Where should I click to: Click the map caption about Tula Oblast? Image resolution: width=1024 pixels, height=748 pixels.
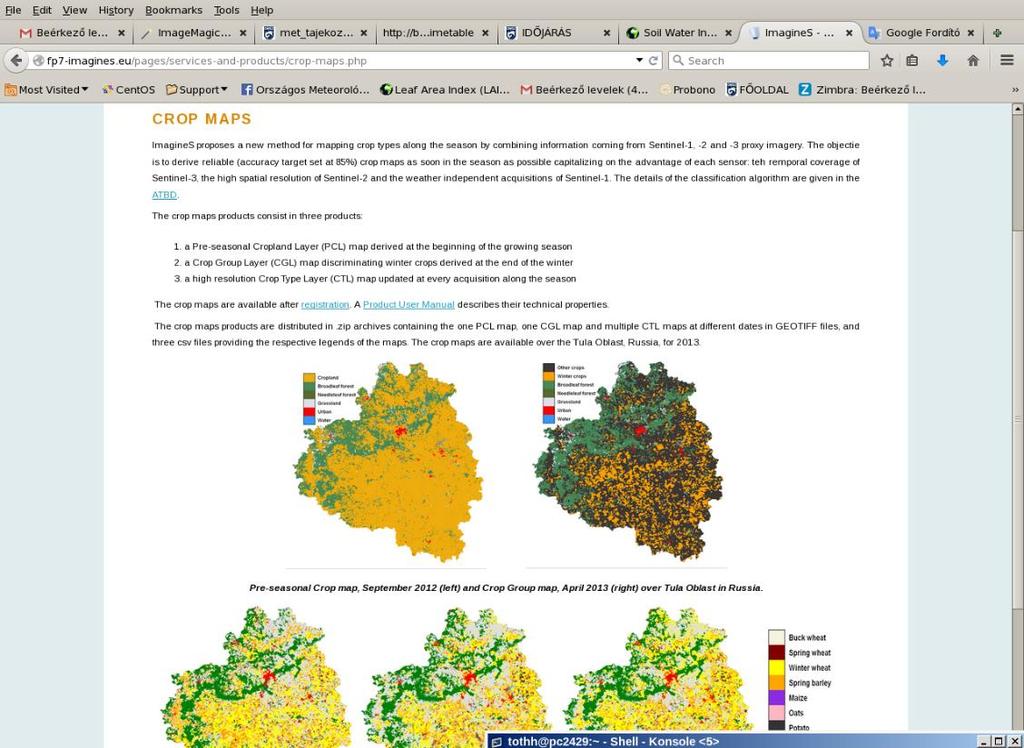click(506, 588)
